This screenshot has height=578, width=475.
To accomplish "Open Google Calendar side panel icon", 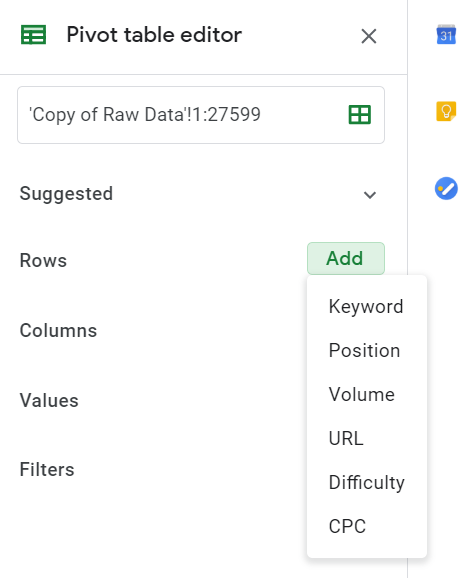I will [x=446, y=35].
